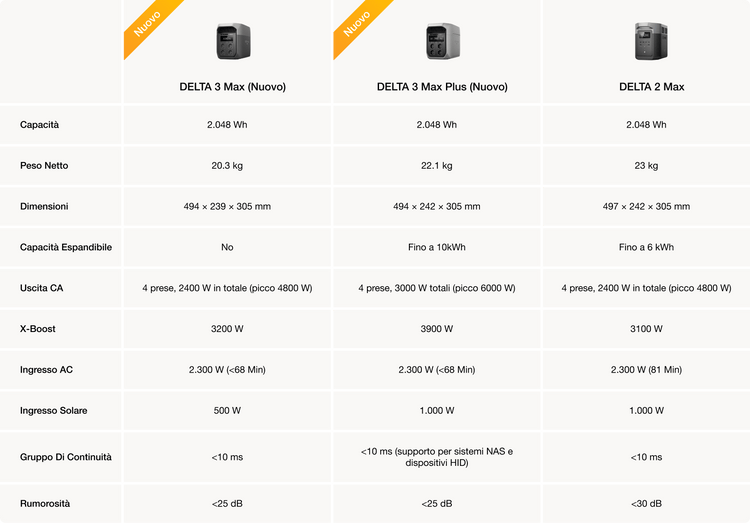Select the Rumorosità row label
This screenshot has height=523, width=750.
tap(45, 504)
